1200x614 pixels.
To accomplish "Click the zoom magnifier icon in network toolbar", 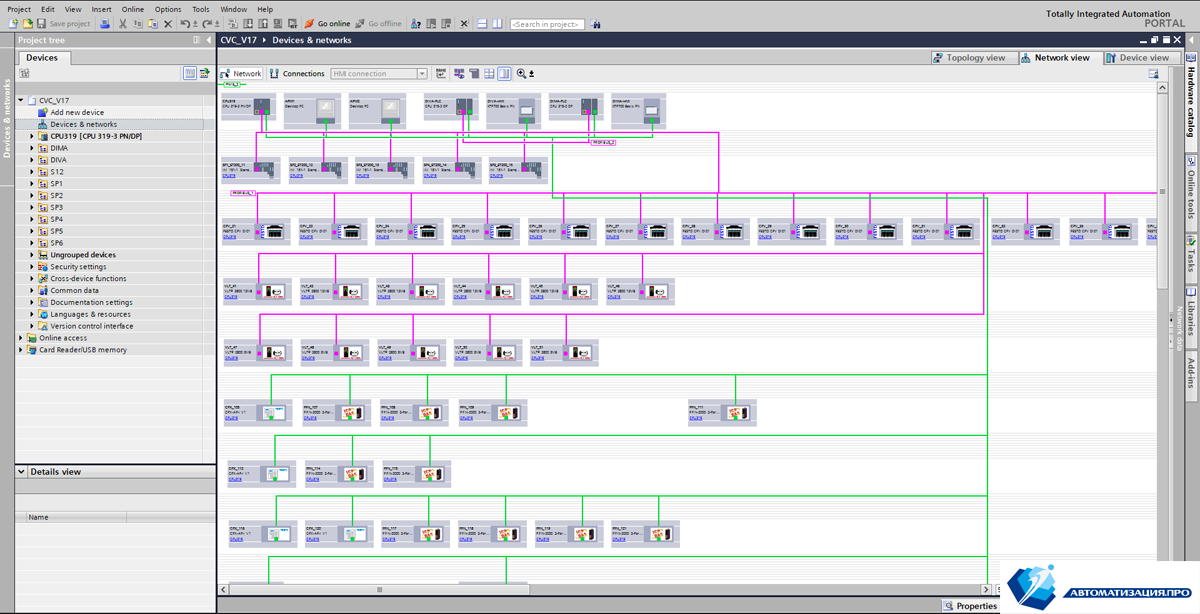I will pyautogui.click(x=521, y=73).
